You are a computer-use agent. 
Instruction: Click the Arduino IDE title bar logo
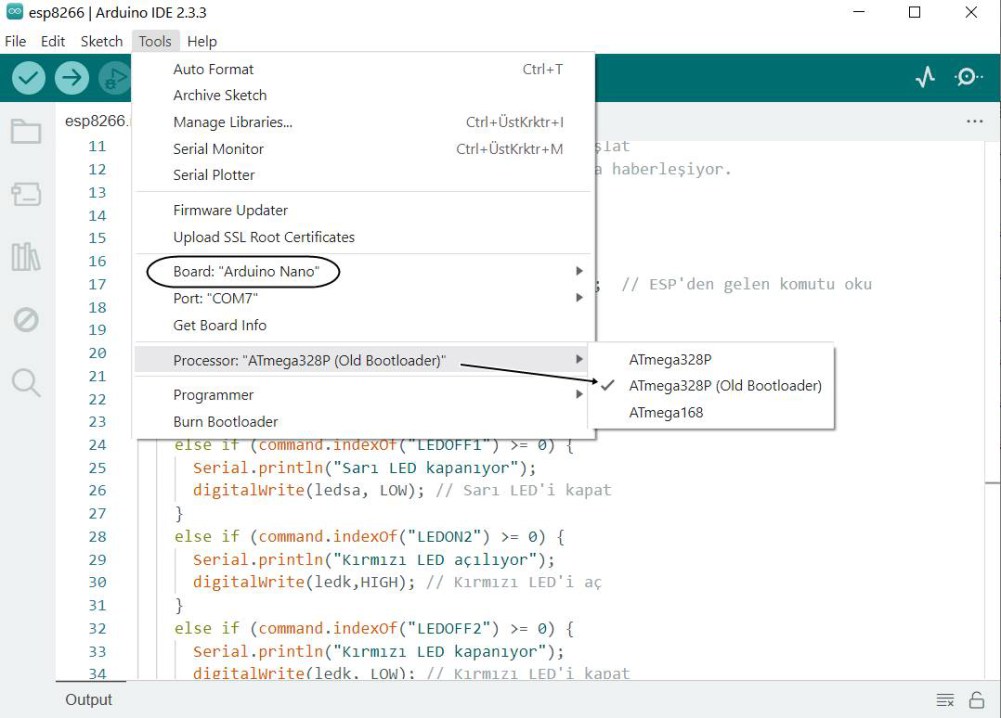[x=14, y=12]
